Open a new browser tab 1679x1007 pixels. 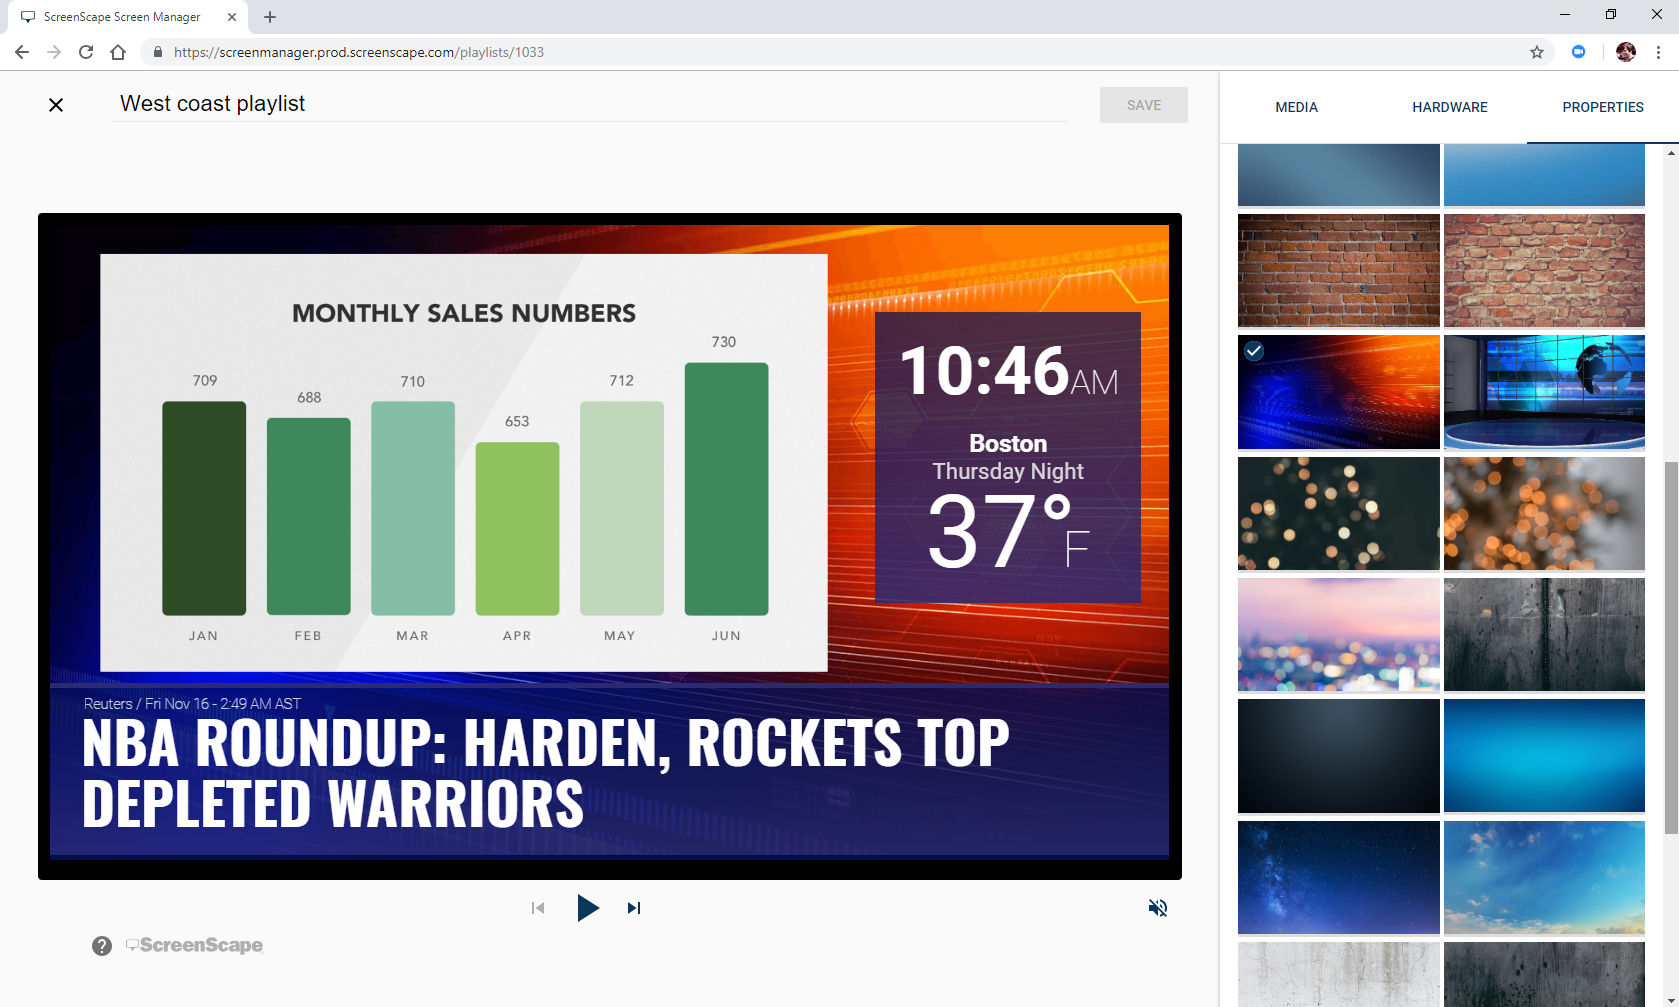(270, 17)
